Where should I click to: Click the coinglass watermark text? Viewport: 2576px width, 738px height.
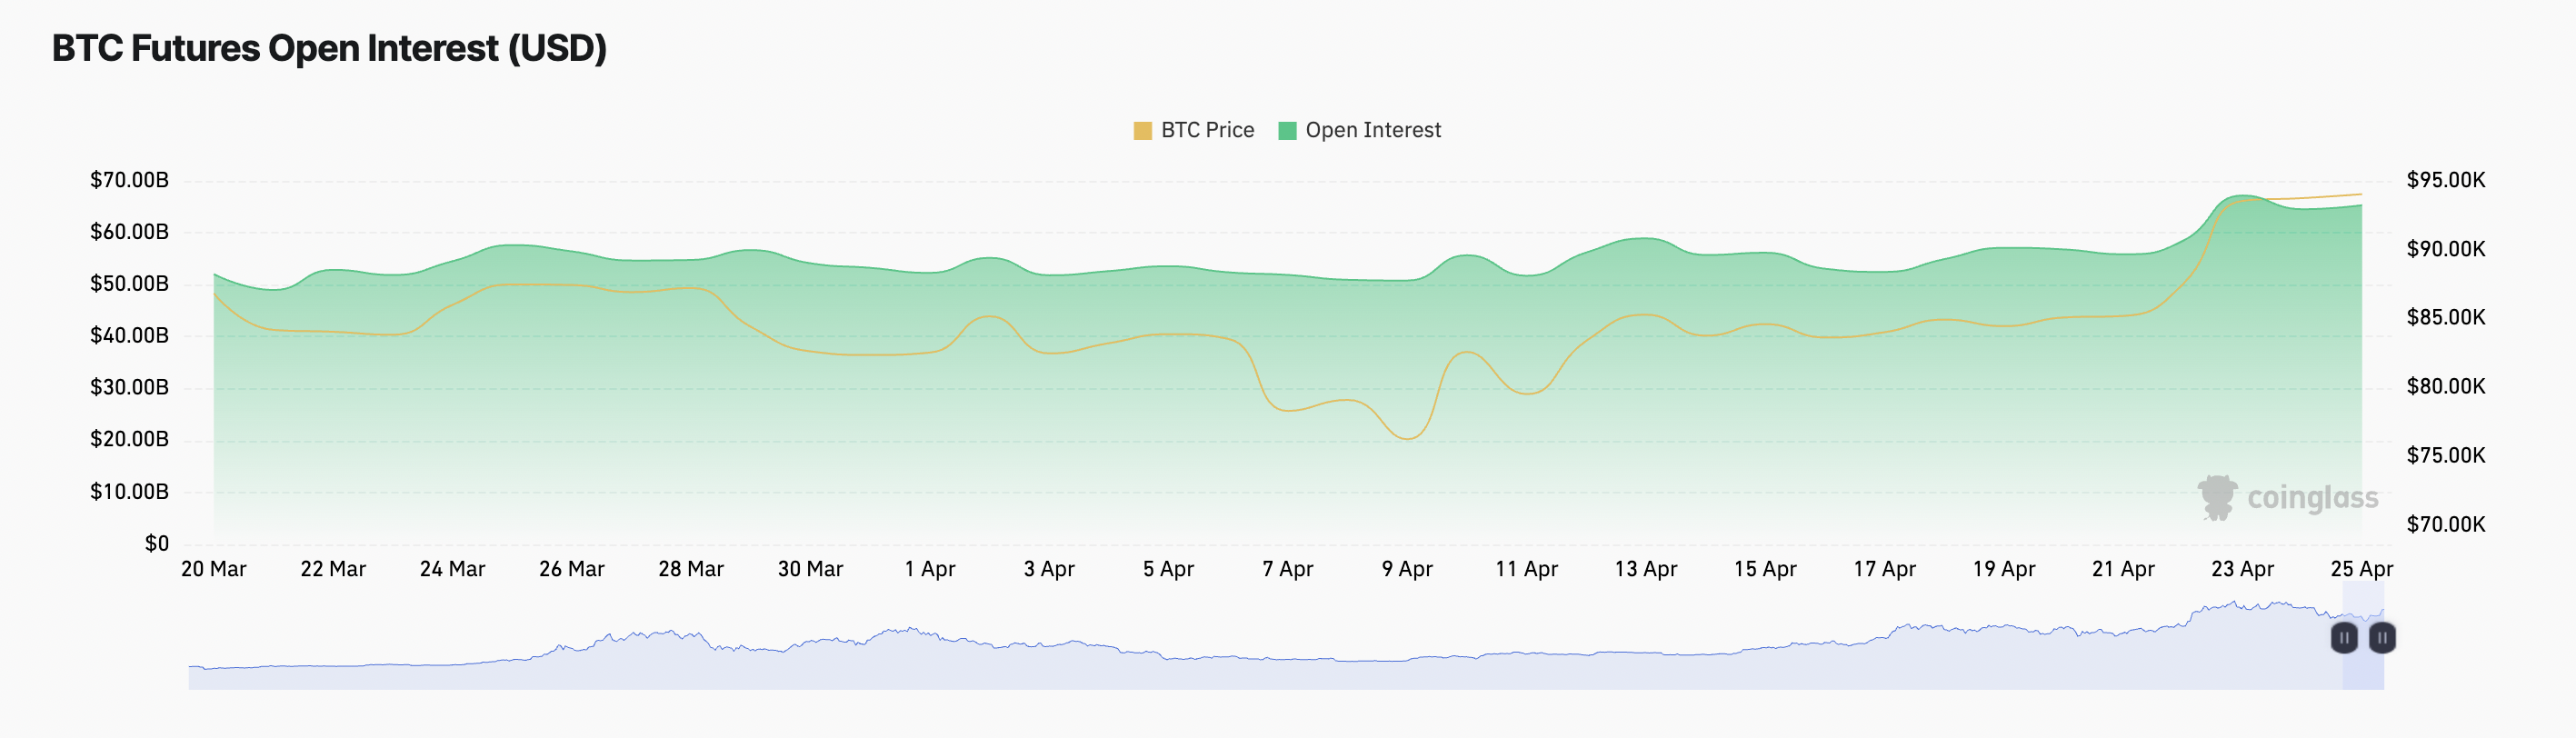pos(2312,498)
